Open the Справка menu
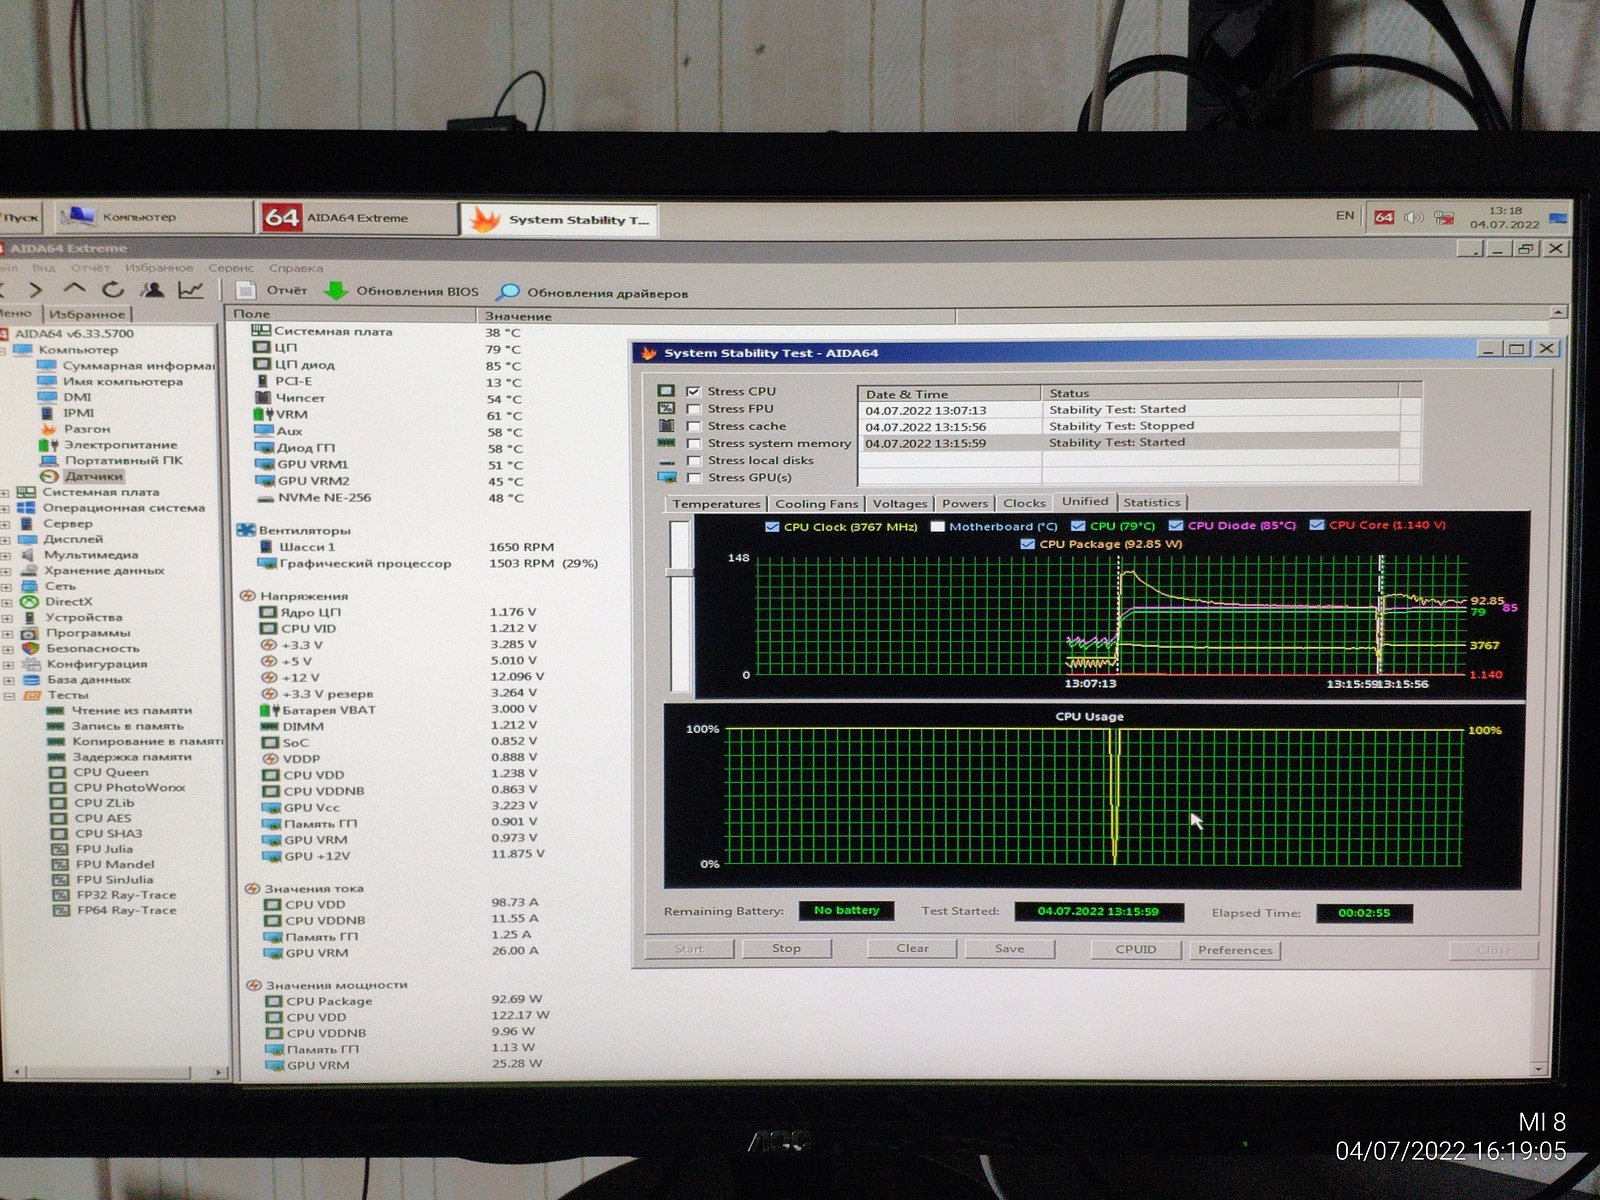This screenshot has height=1200, width=1600. [296, 268]
